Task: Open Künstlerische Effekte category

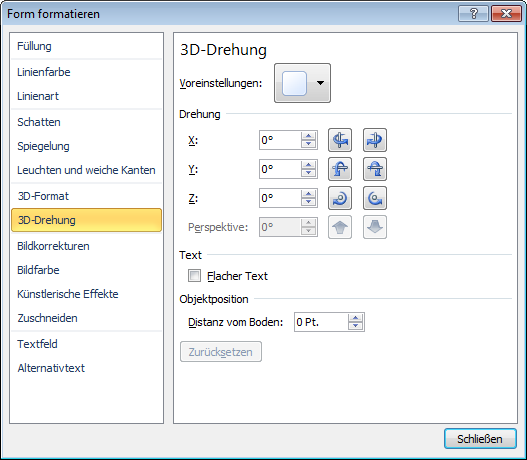Action: coord(86,294)
